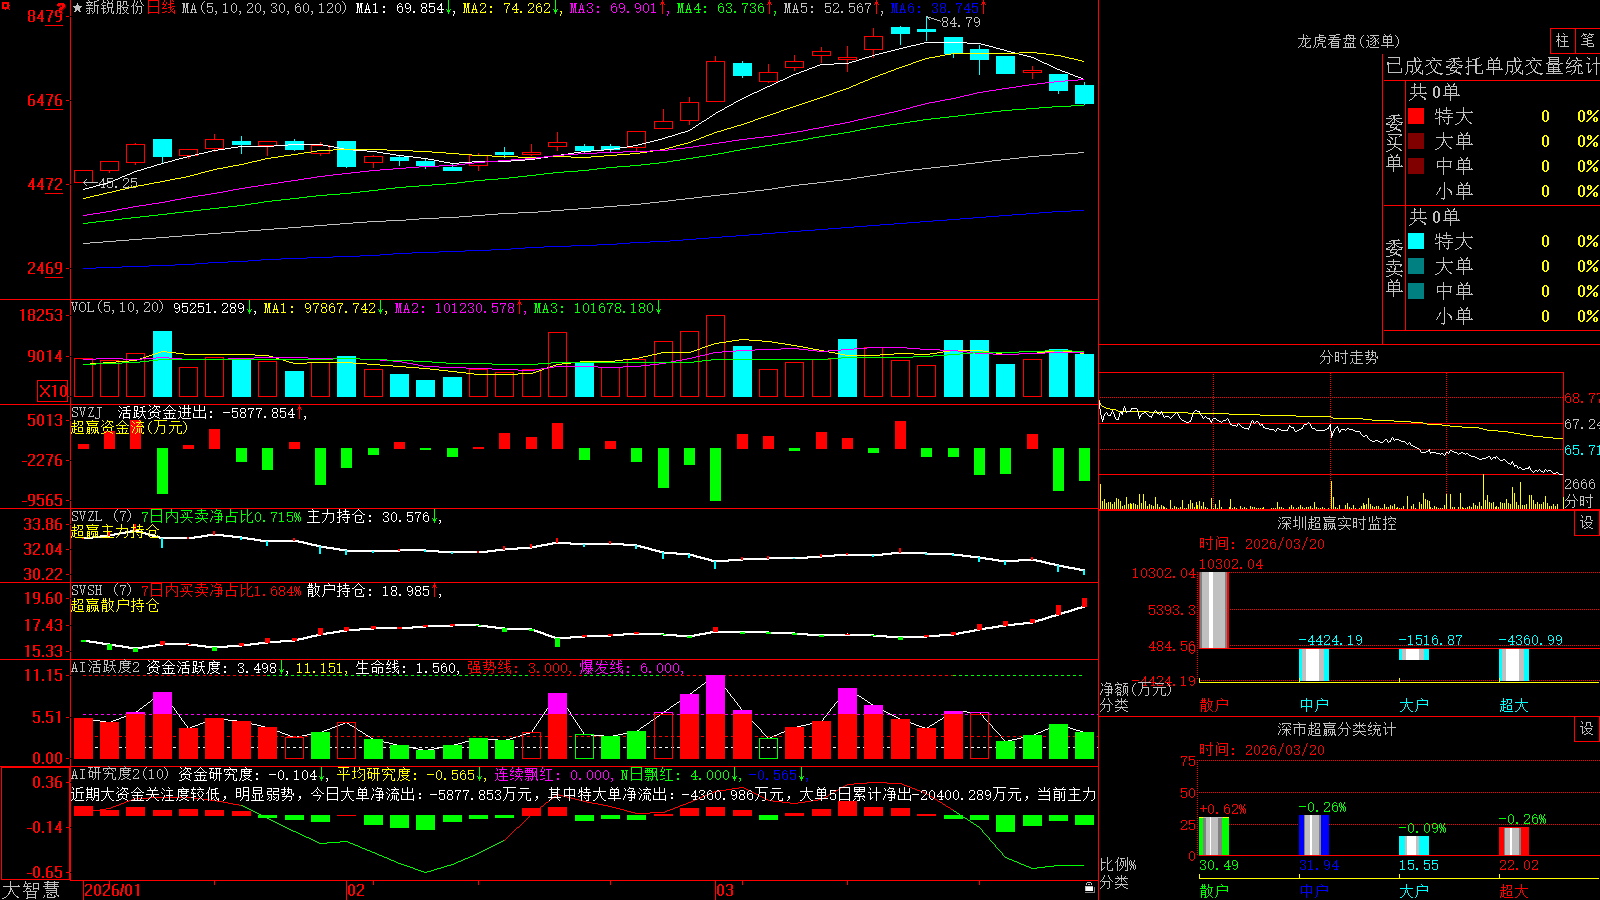
Task: Click the 02 month marker on the time axis
Action: (x=356, y=890)
